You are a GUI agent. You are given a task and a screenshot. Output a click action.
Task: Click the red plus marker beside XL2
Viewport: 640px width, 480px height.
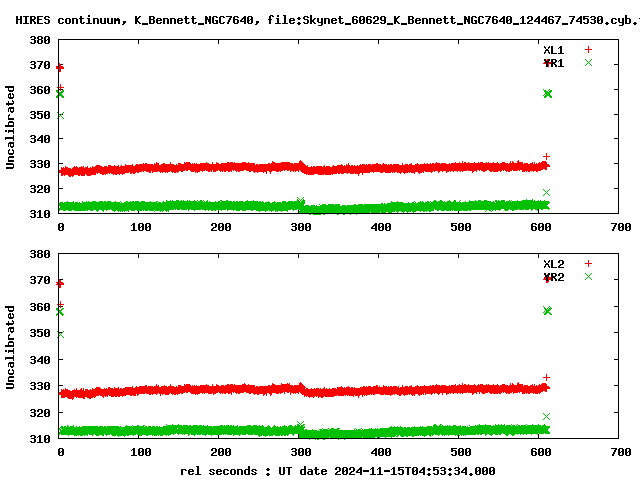coord(588,264)
